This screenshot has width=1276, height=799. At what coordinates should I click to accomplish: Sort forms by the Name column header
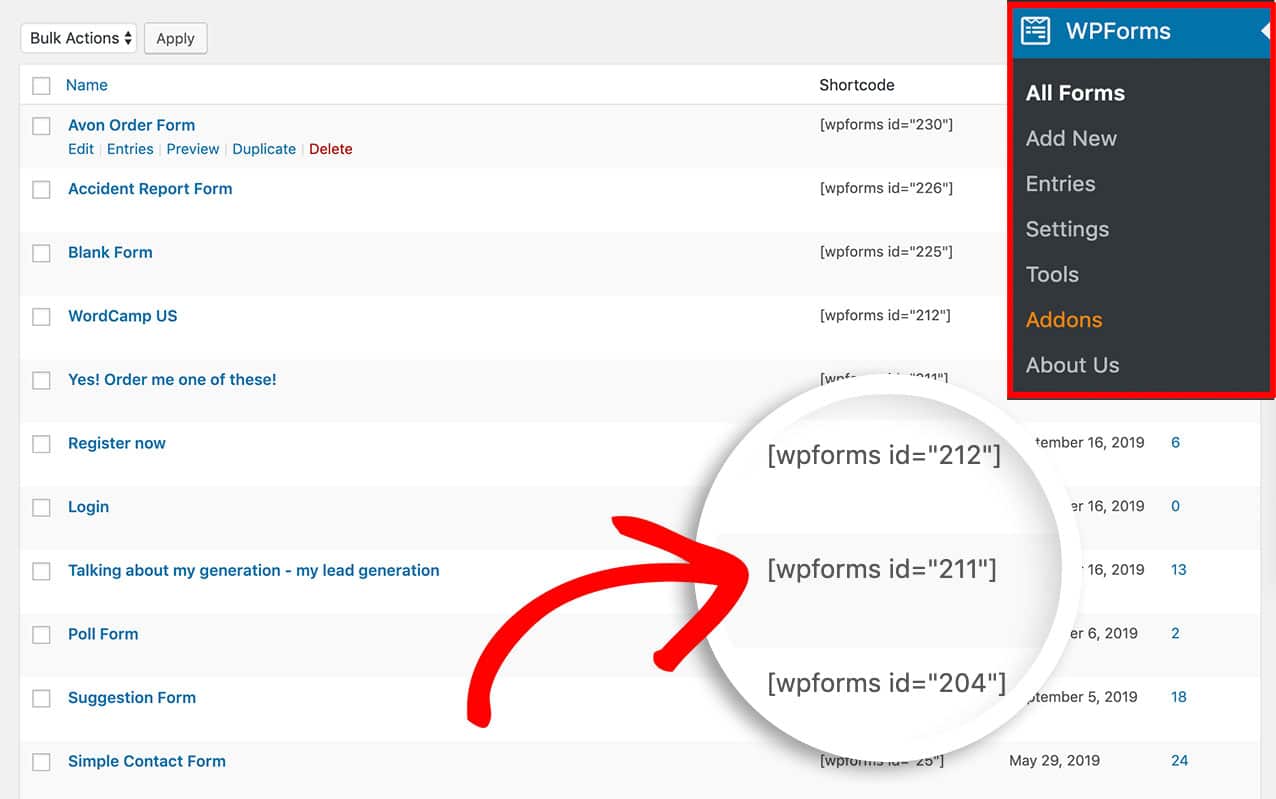pos(87,85)
